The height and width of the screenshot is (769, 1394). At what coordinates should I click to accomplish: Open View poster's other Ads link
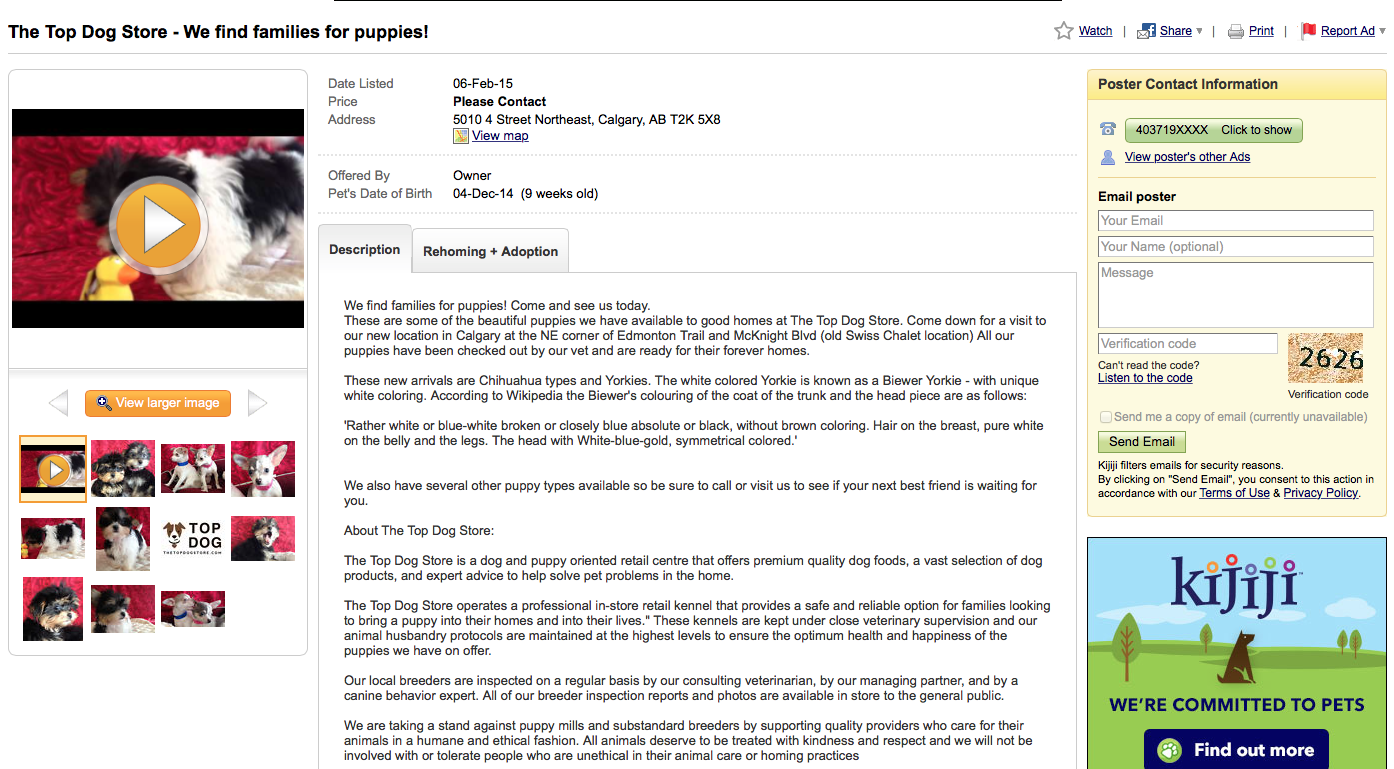pyautogui.click(x=1187, y=157)
